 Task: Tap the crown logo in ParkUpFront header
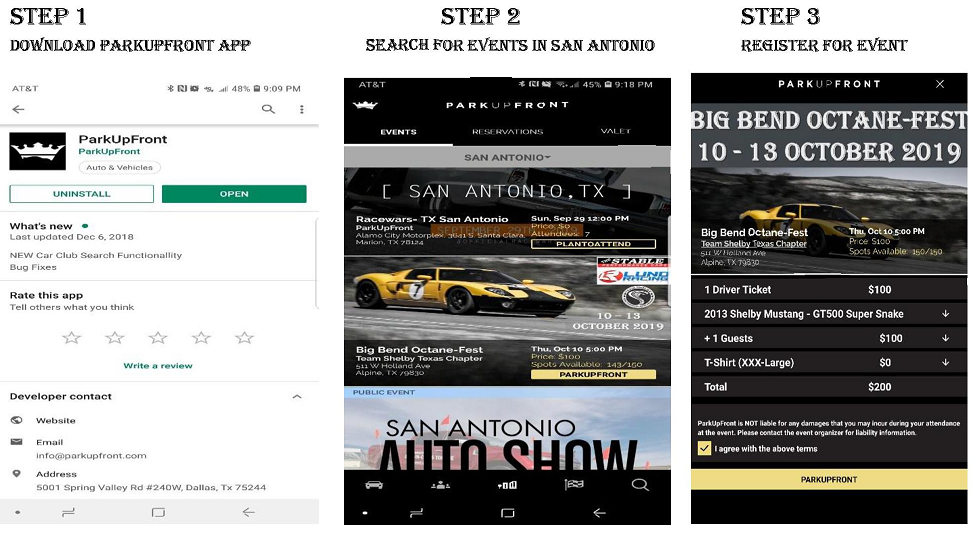pyautogui.click(x=365, y=105)
